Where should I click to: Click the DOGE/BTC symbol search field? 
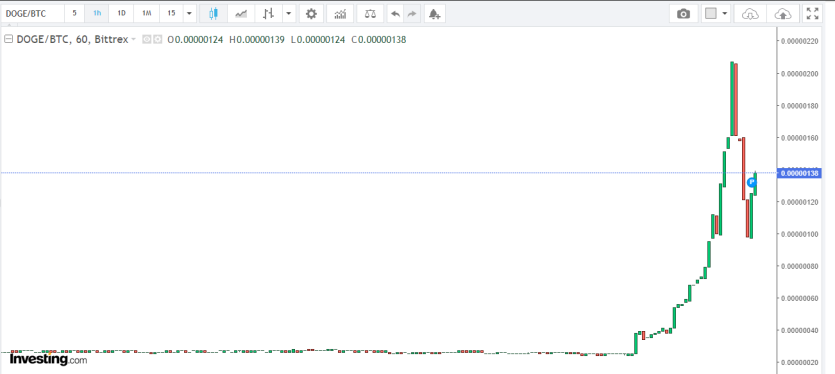[x=33, y=14]
